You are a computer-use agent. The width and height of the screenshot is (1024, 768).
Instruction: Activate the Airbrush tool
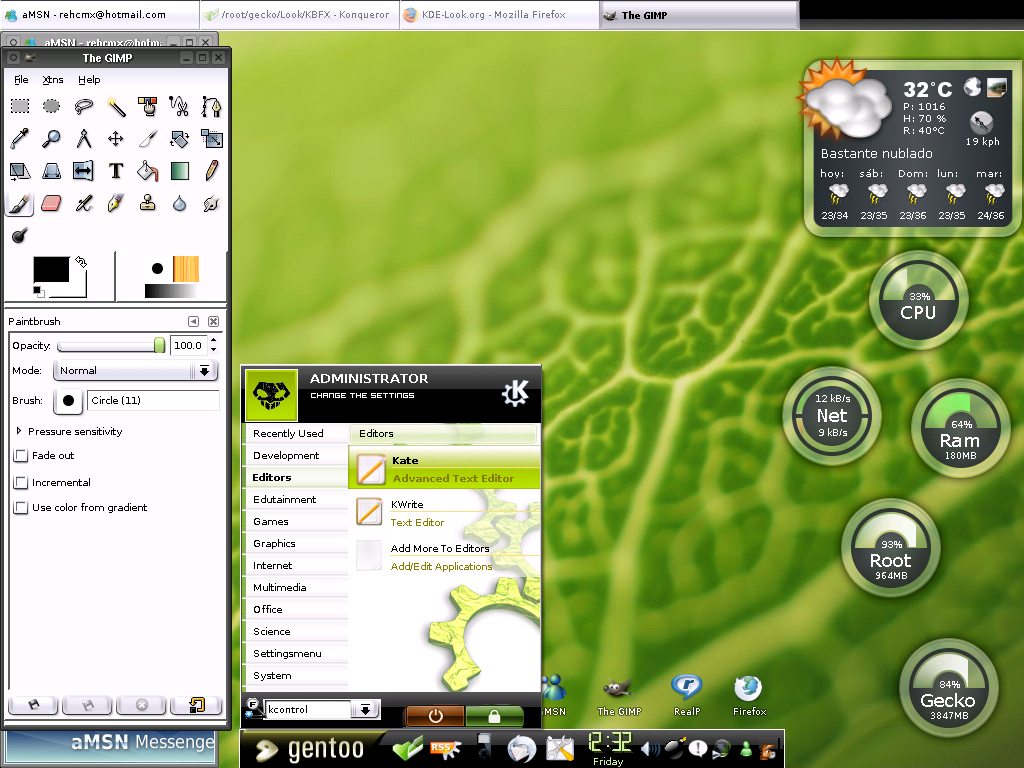pos(84,204)
